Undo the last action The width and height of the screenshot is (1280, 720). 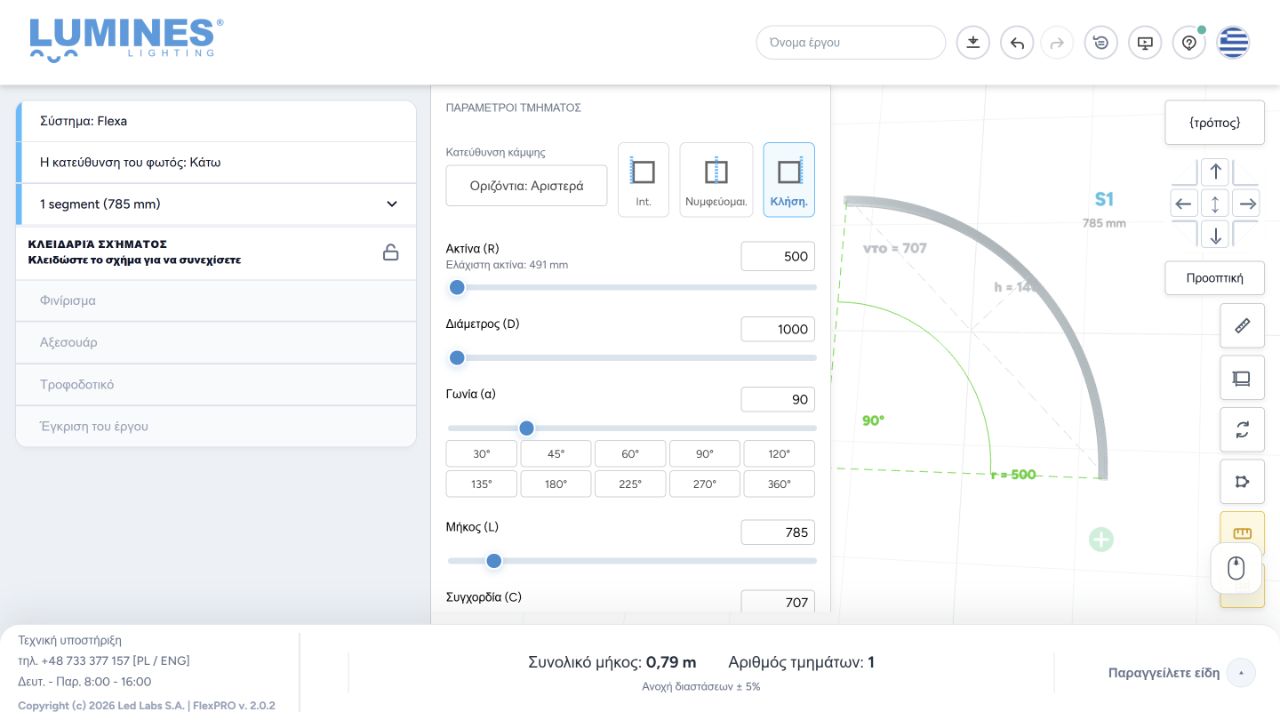[1017, 43]
